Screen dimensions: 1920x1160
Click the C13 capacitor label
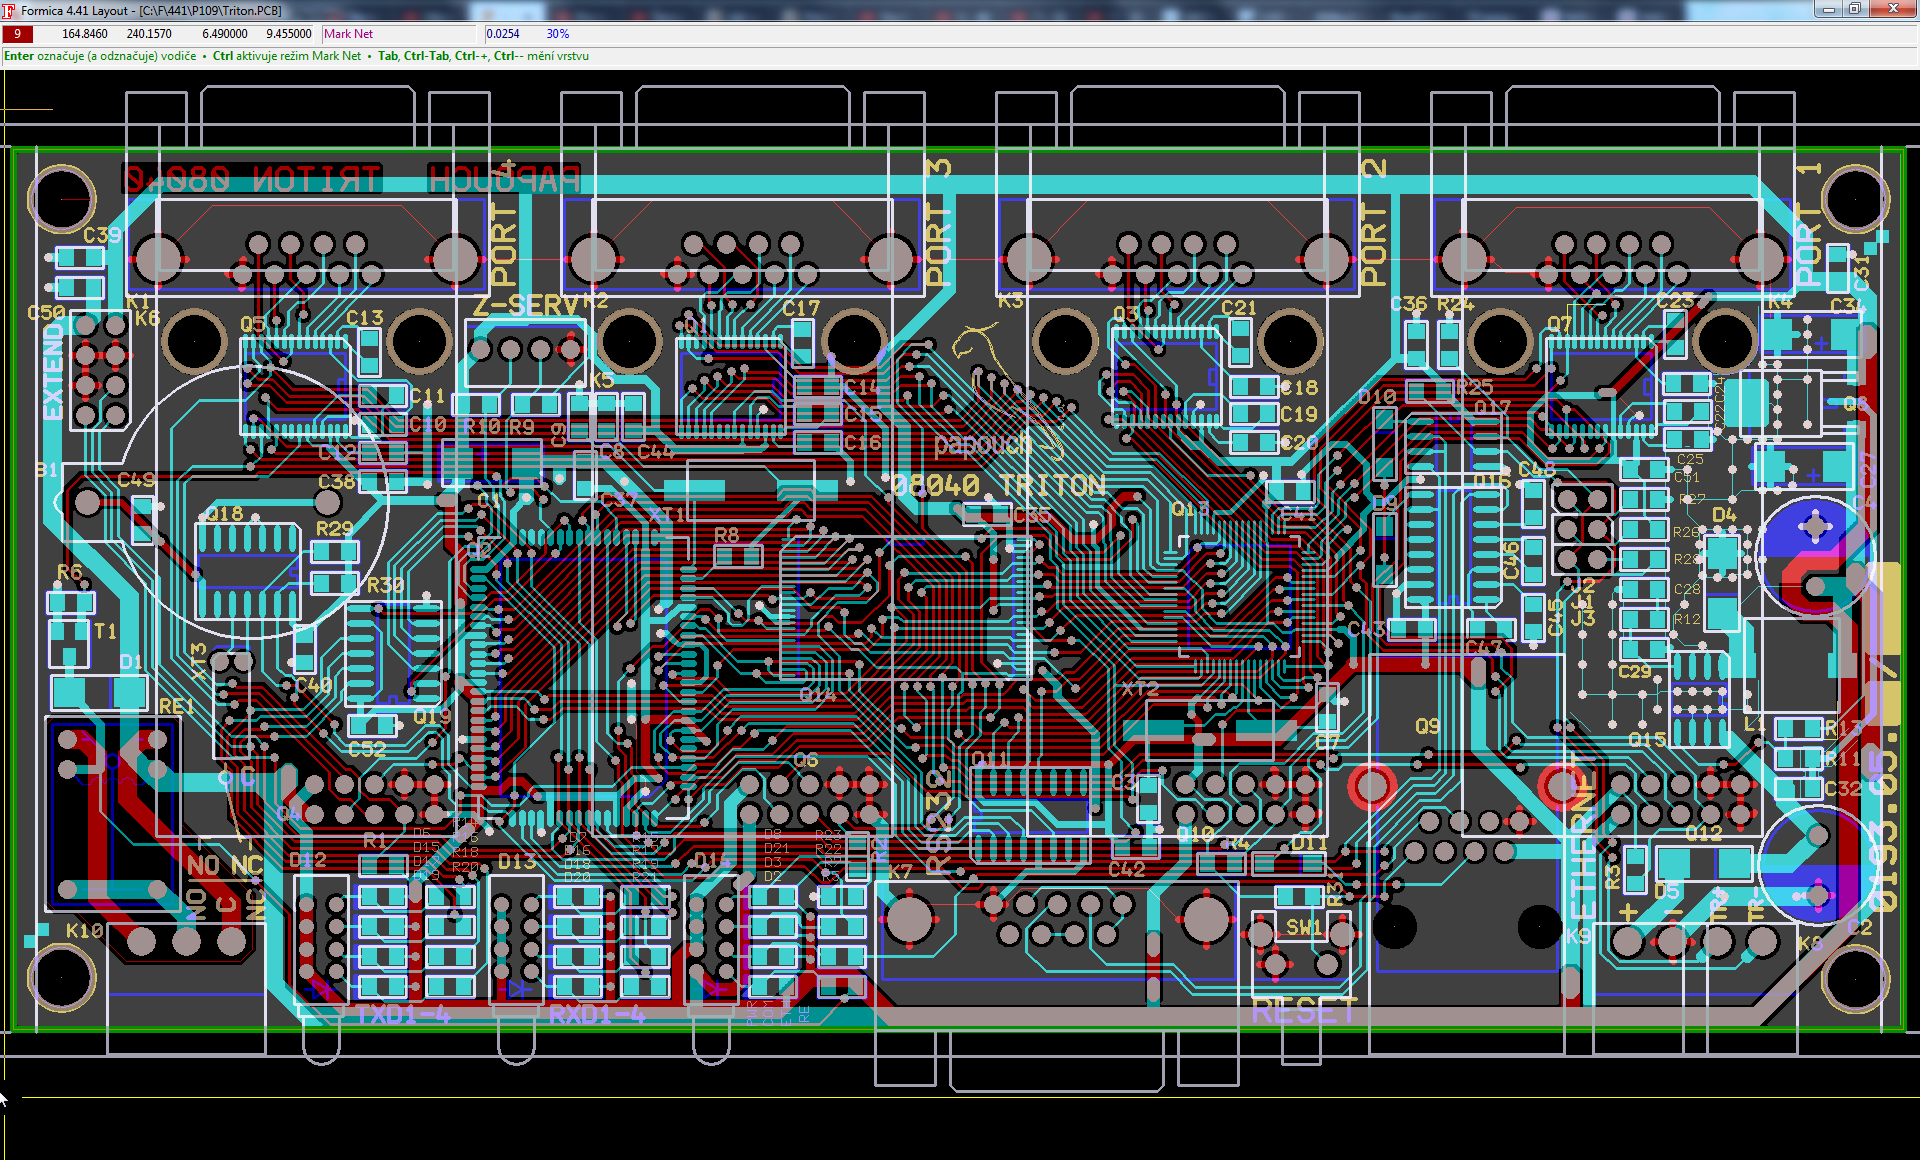[x=365, y=317]
